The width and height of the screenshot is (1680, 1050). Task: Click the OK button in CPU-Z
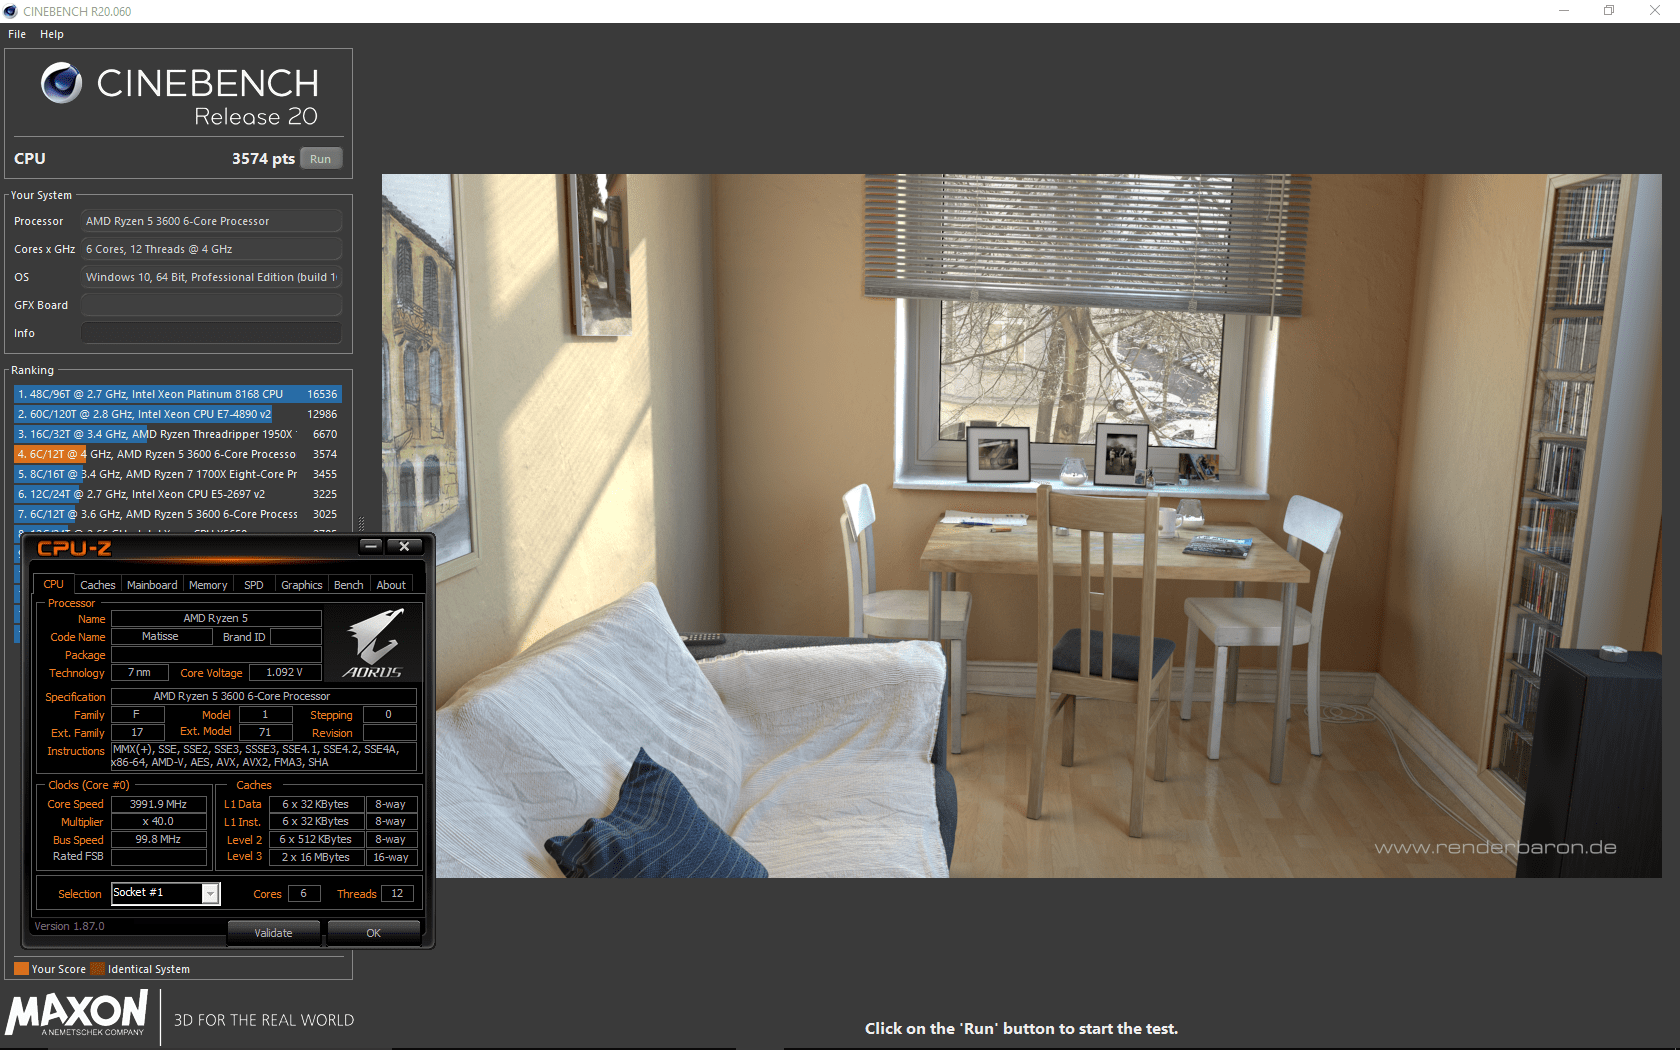[373, 933]
